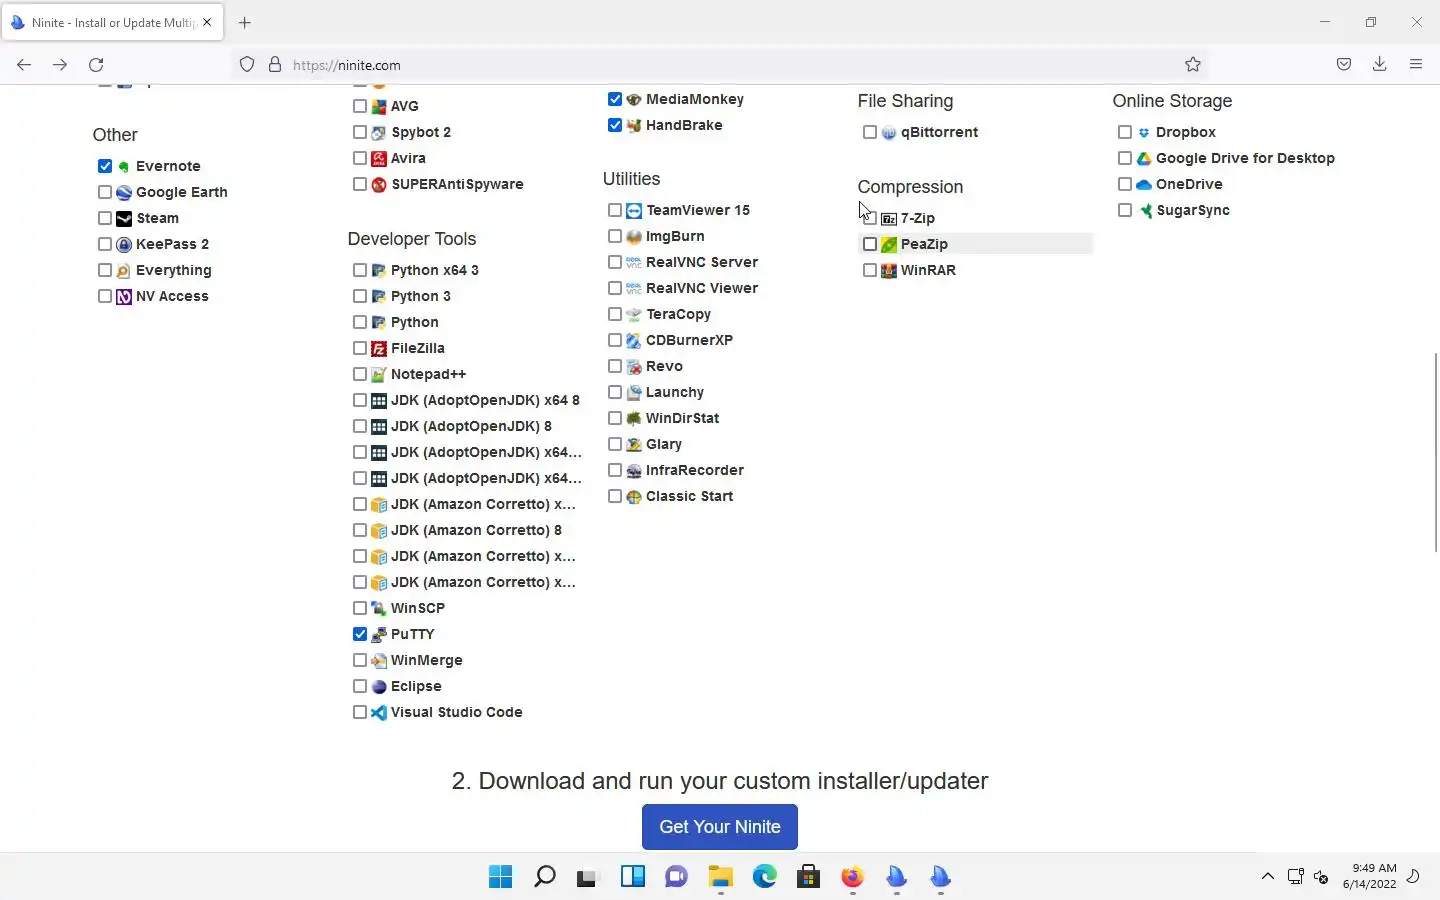The width and height of the screenshot is (1440, 900).
Task: Open taskbar search
Action: [x=545, y=877]
